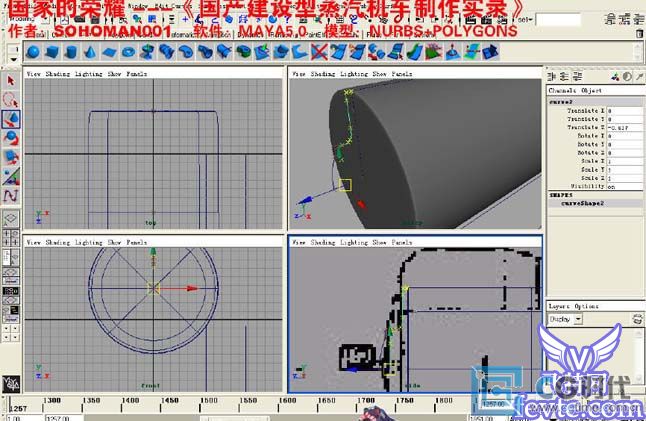Select the curve2 object name in channel box

(x=561, y=102)
